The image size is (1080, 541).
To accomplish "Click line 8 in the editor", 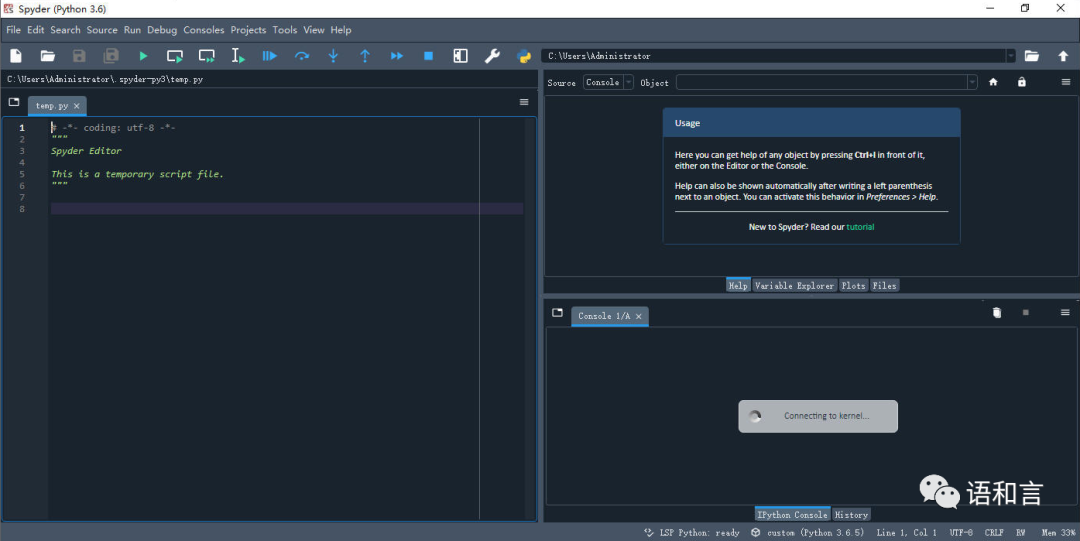I will pos(287,209).
